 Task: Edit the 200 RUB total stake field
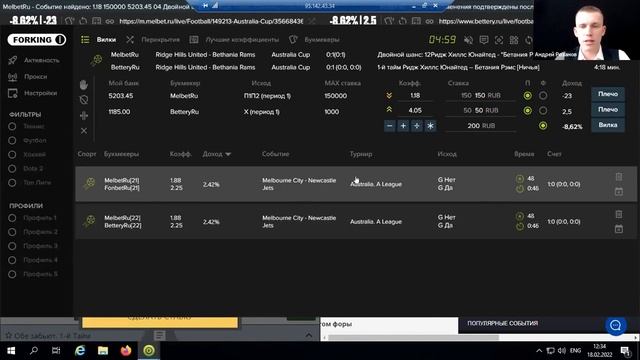click(480, 126)
